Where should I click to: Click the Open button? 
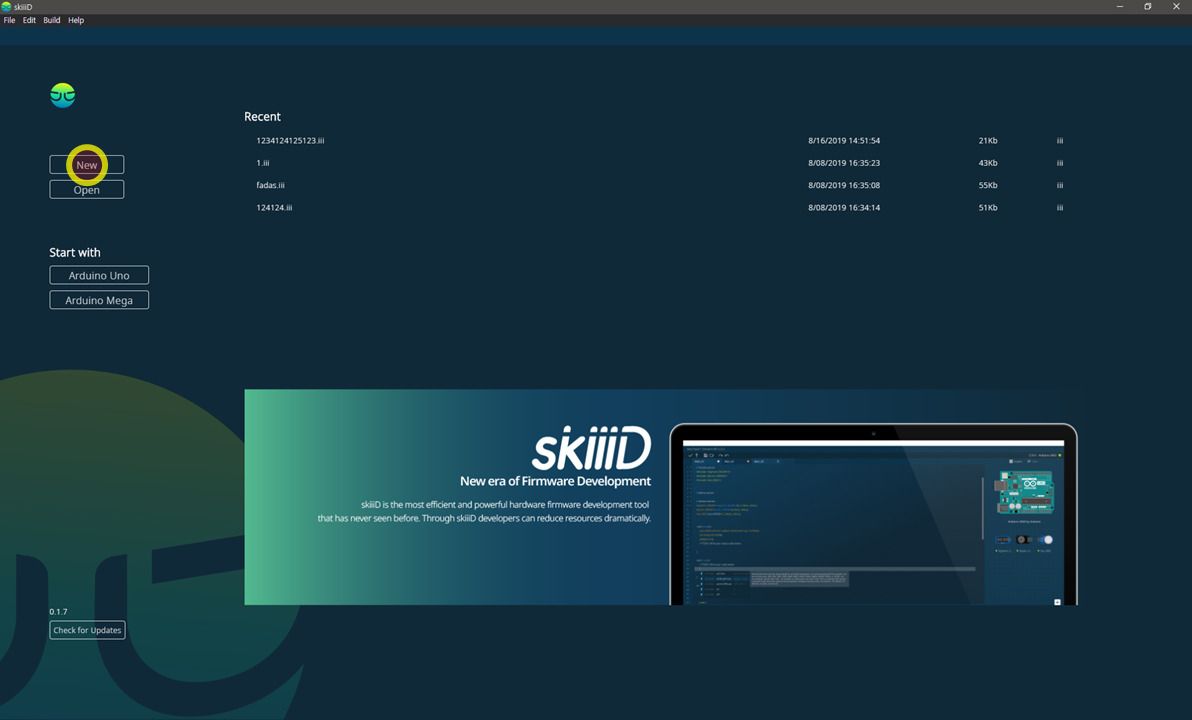87,189
